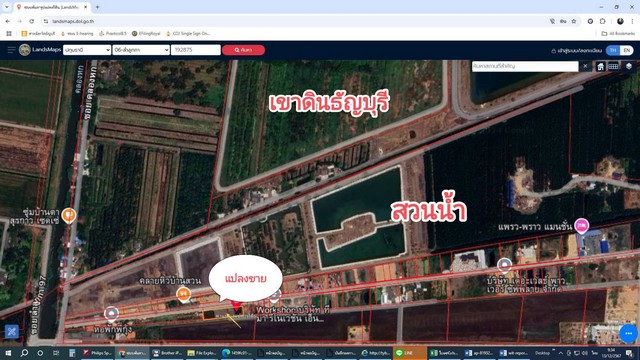
Task: Switch to File Explorer in taskbar
Action: (202, 353)
